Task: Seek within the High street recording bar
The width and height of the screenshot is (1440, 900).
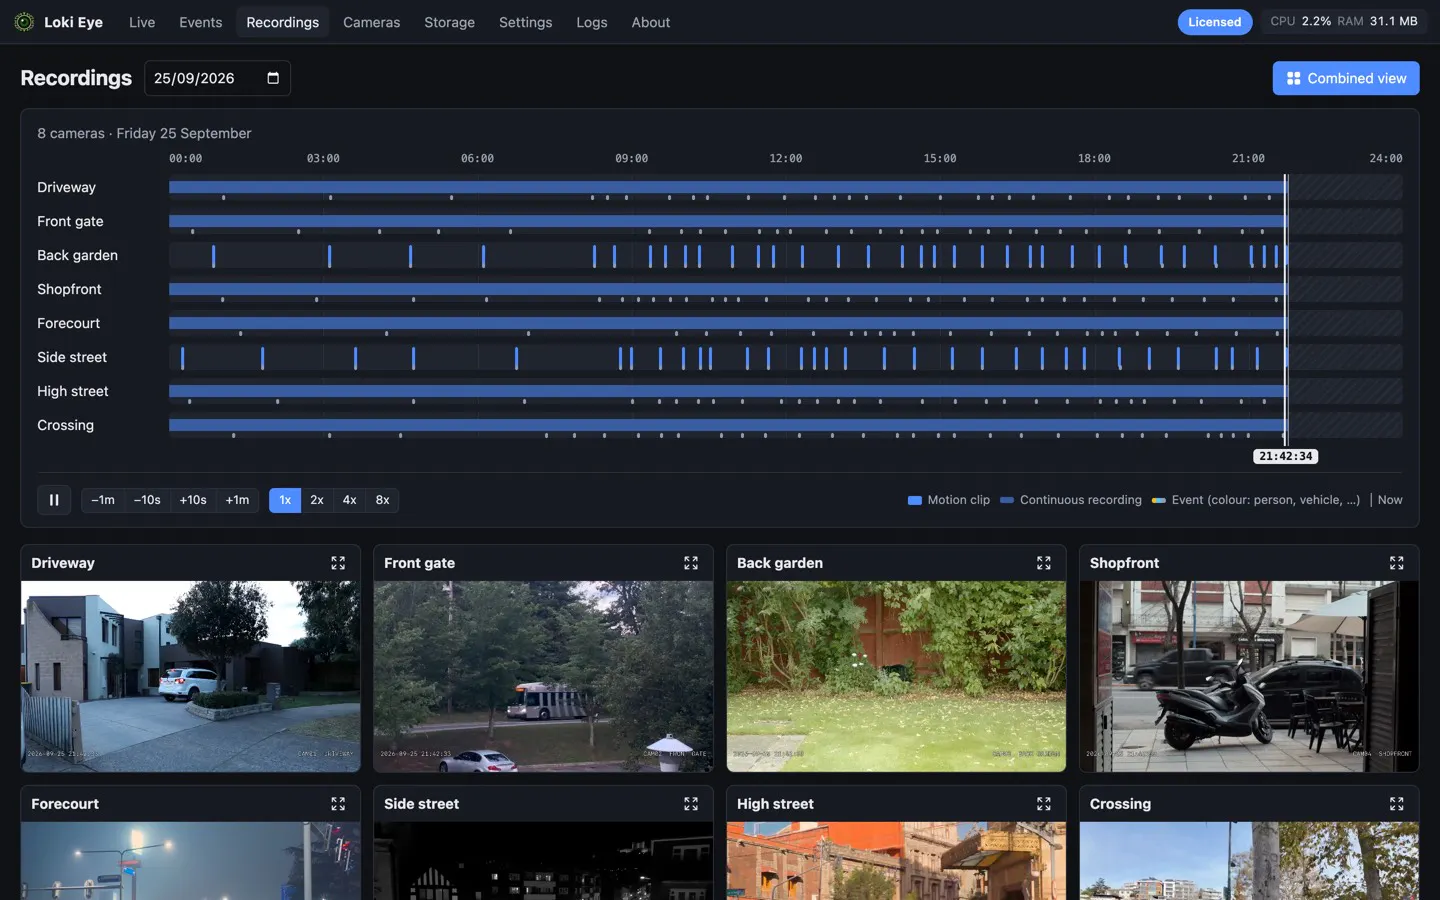Action: (727, 391)
